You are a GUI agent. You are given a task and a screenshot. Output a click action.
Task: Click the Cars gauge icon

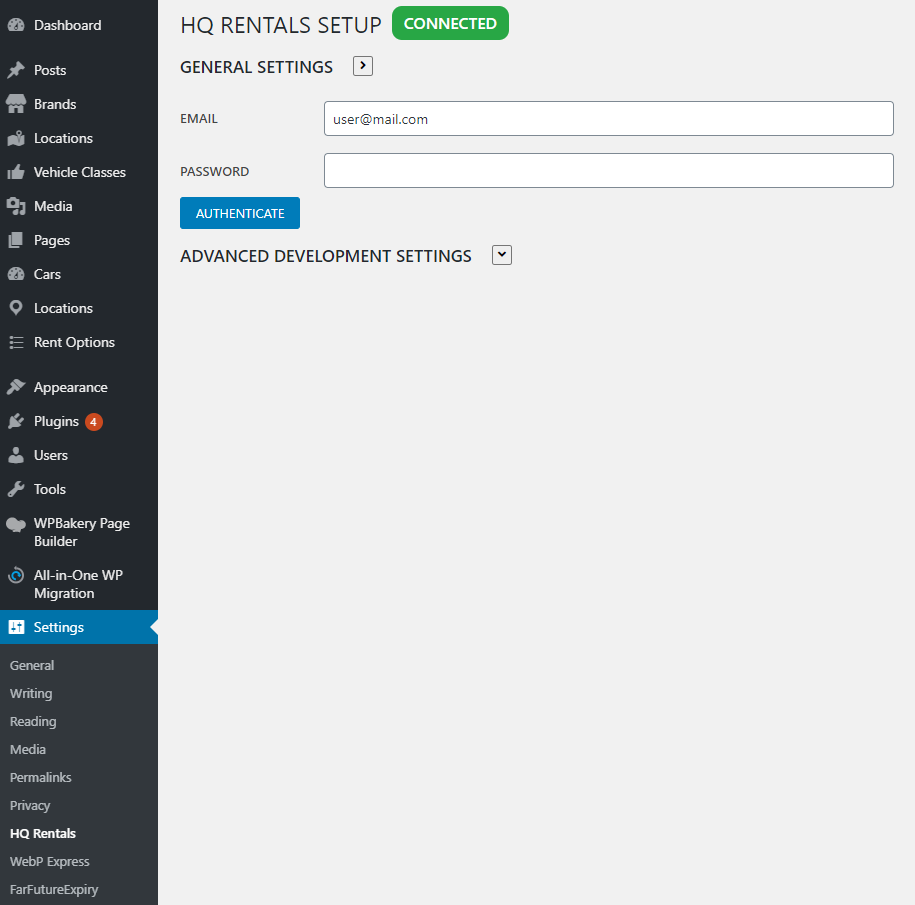click(x=16, y=274)
